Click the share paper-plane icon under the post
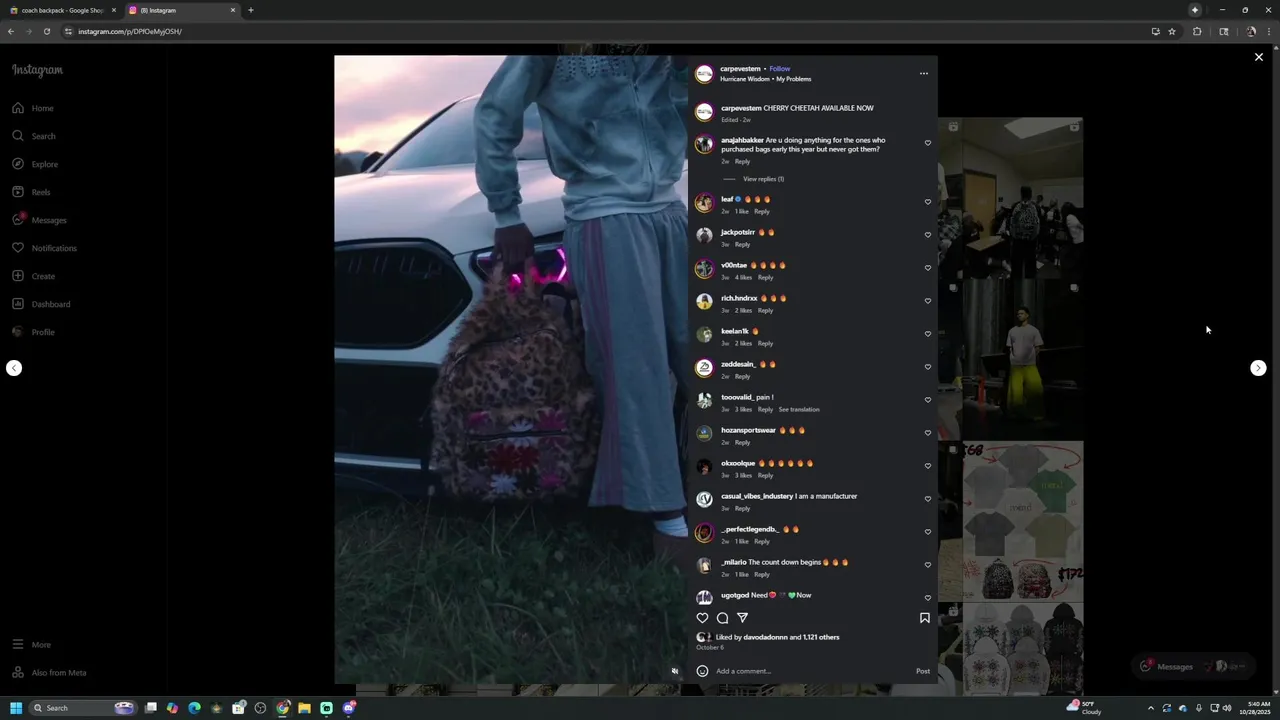The height and width of the screenshot is (720, 1280). [742, 618]
